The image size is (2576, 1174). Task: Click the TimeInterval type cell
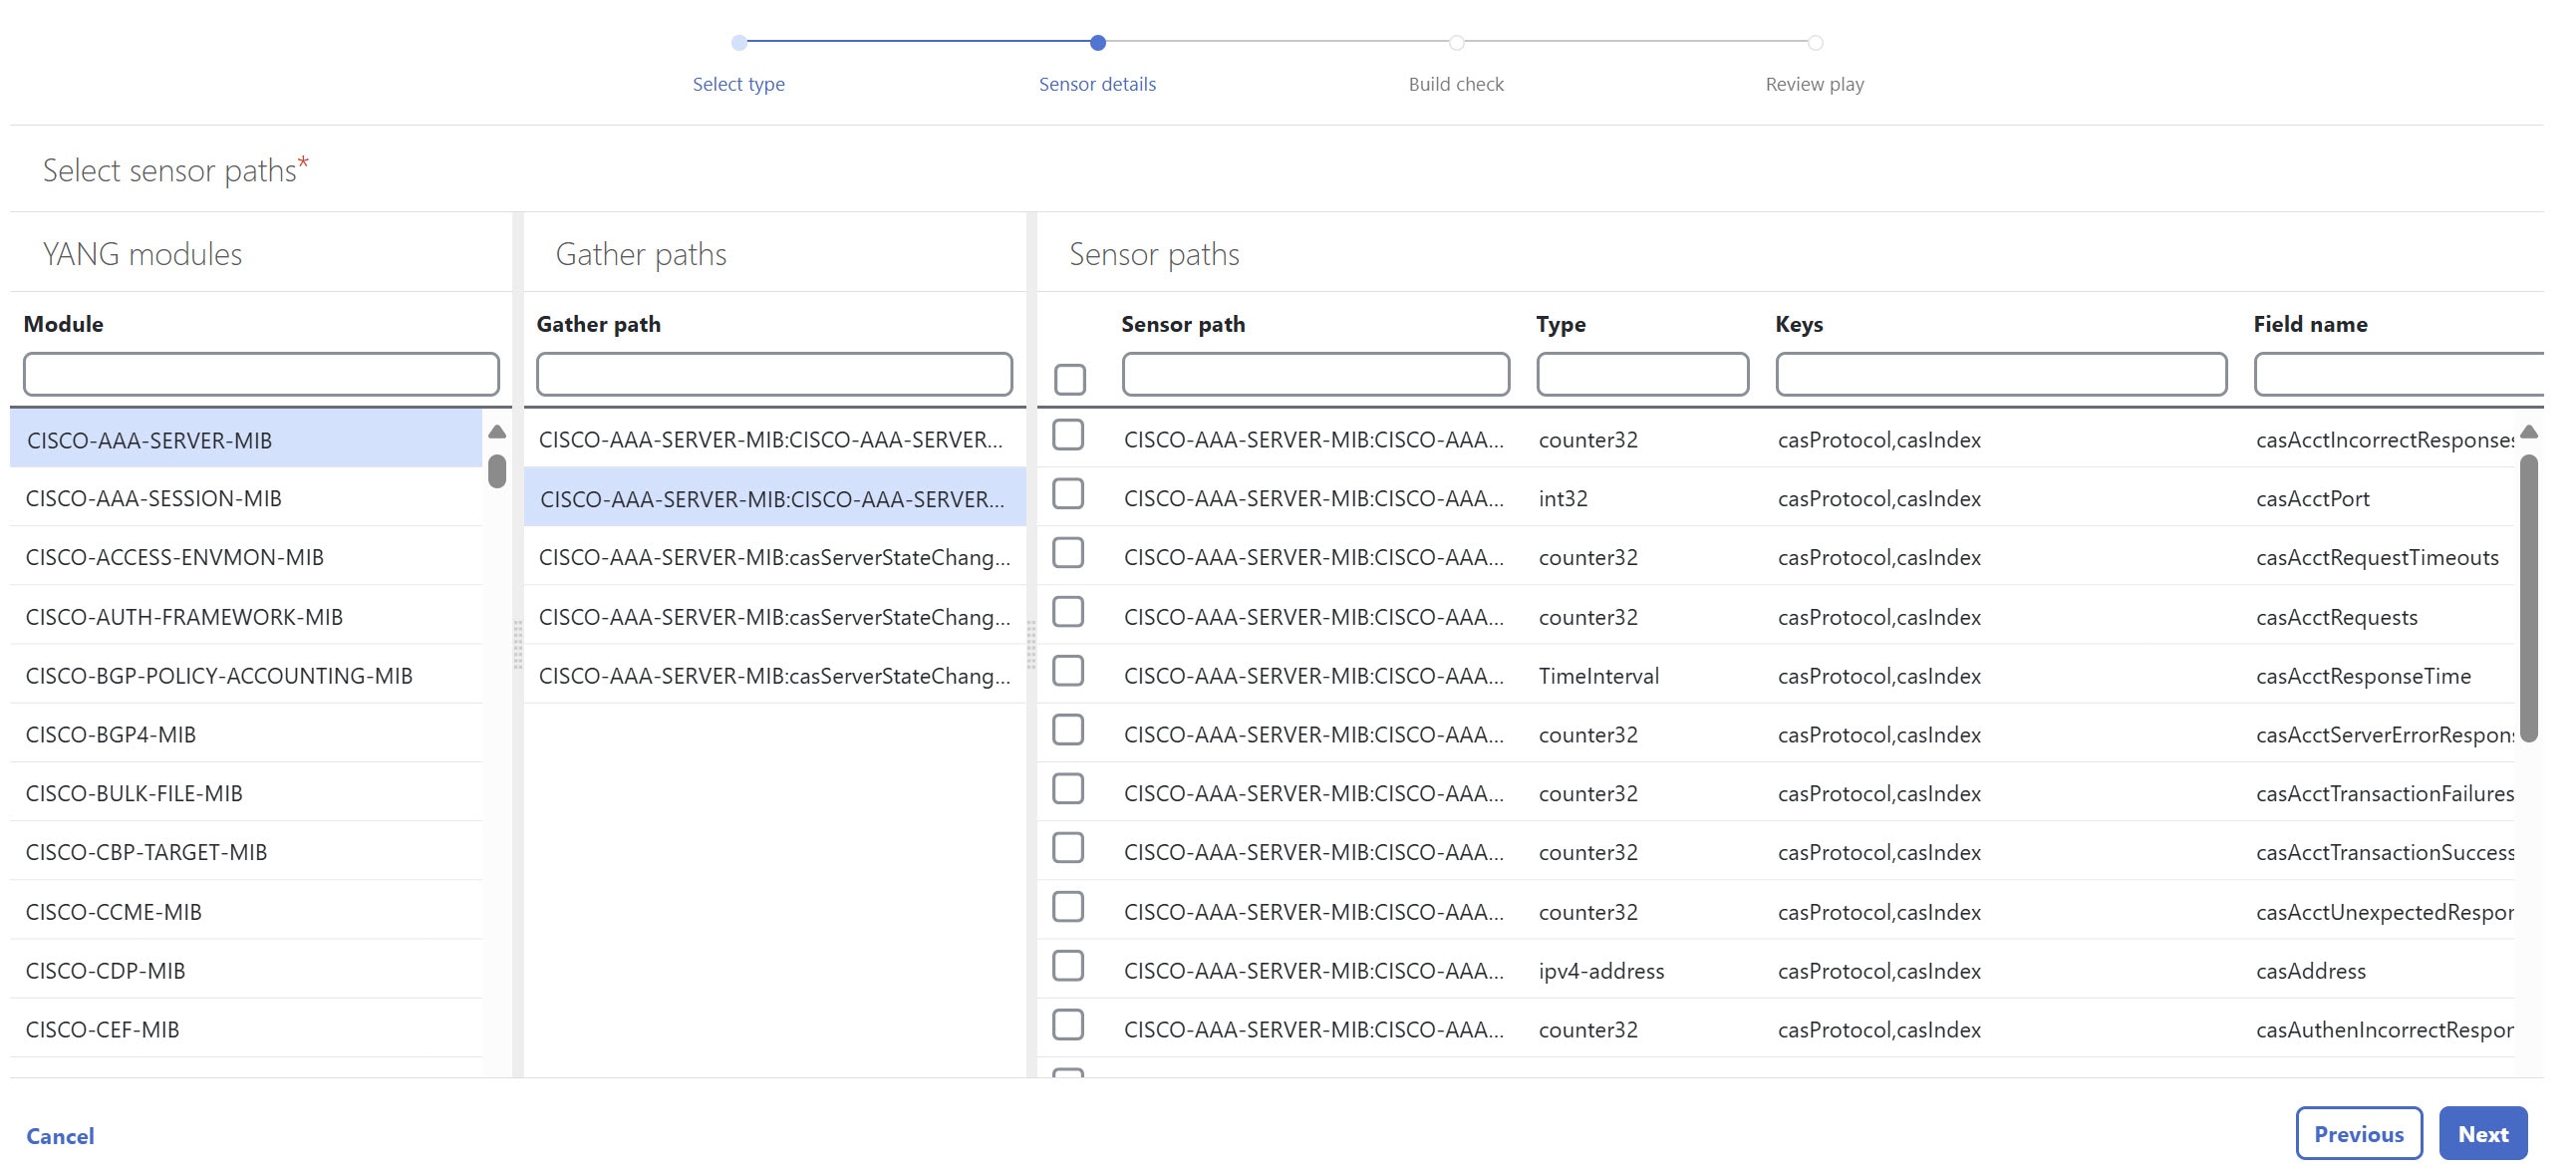pos(1598,676)
